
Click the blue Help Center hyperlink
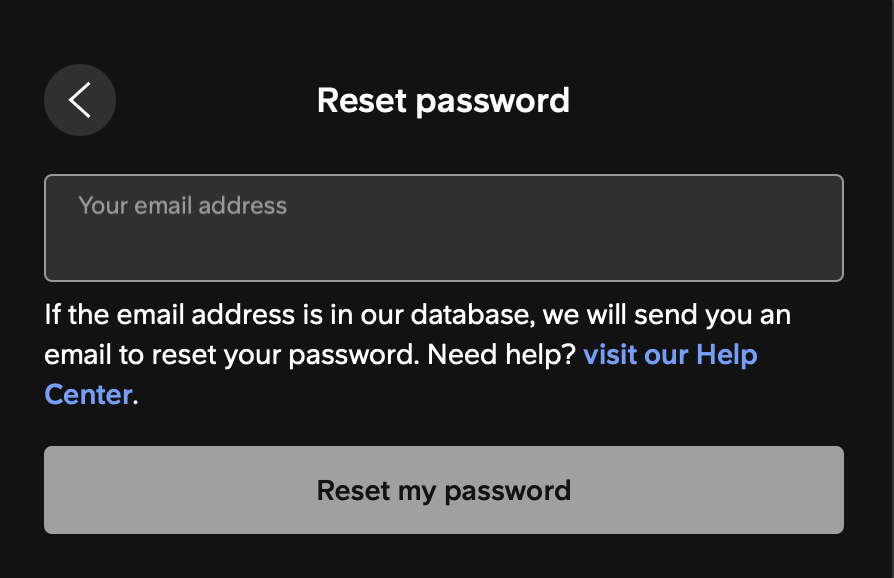(670, 355)
